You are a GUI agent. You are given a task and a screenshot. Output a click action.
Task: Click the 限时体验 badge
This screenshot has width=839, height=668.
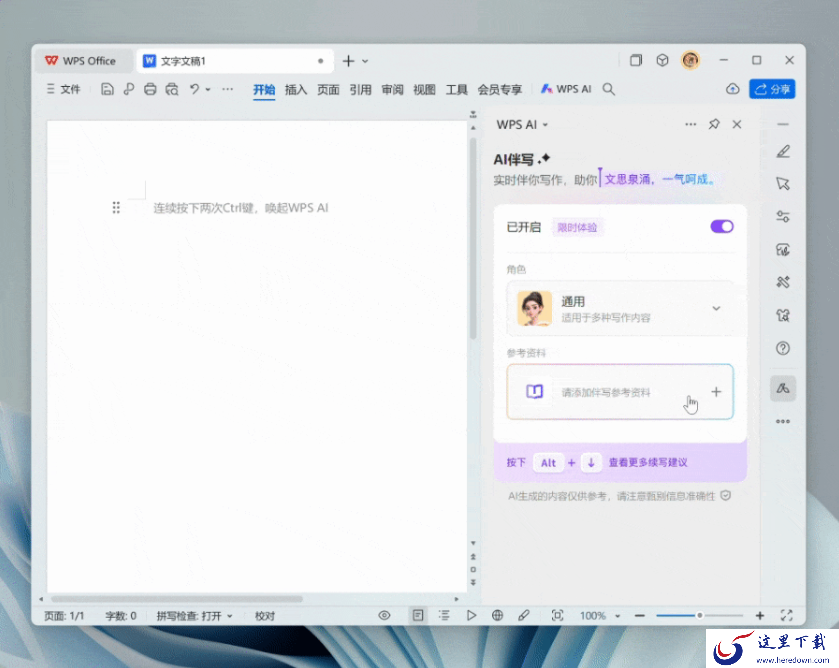click(x=577, y=227)
